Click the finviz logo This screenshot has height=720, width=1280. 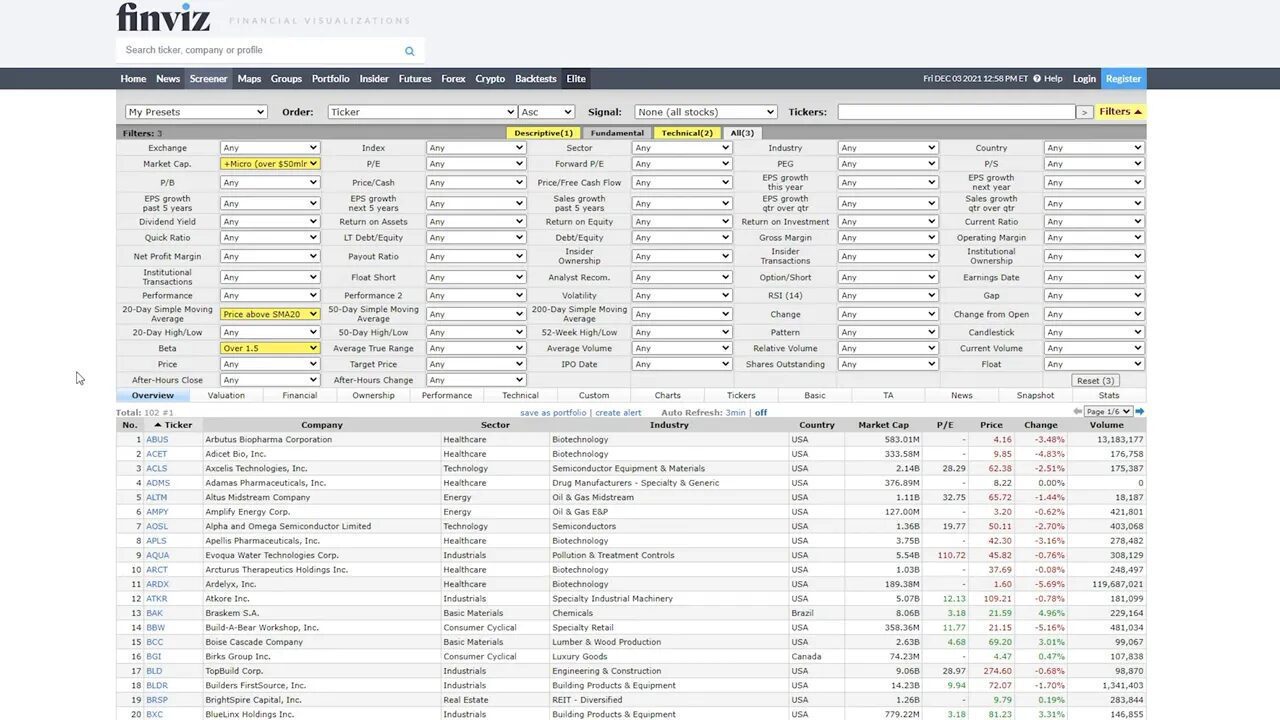coord(166,18)
